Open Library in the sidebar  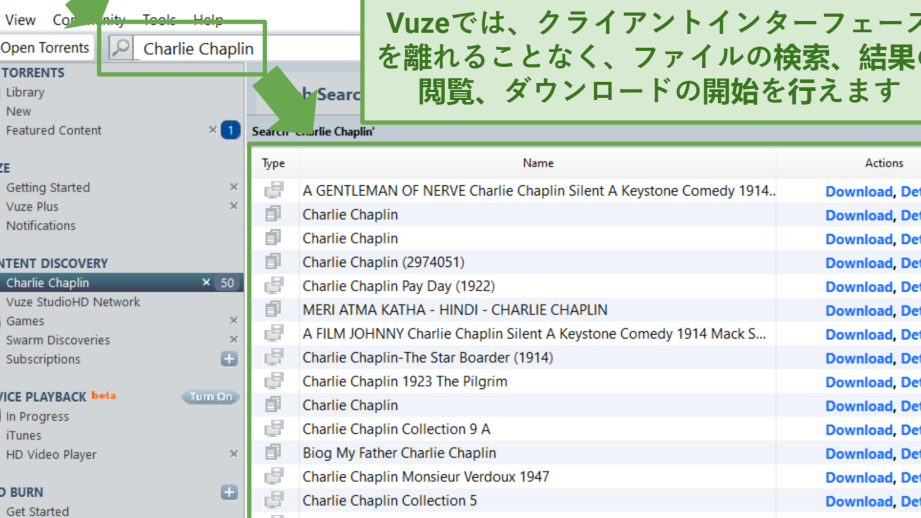point(25,92)
